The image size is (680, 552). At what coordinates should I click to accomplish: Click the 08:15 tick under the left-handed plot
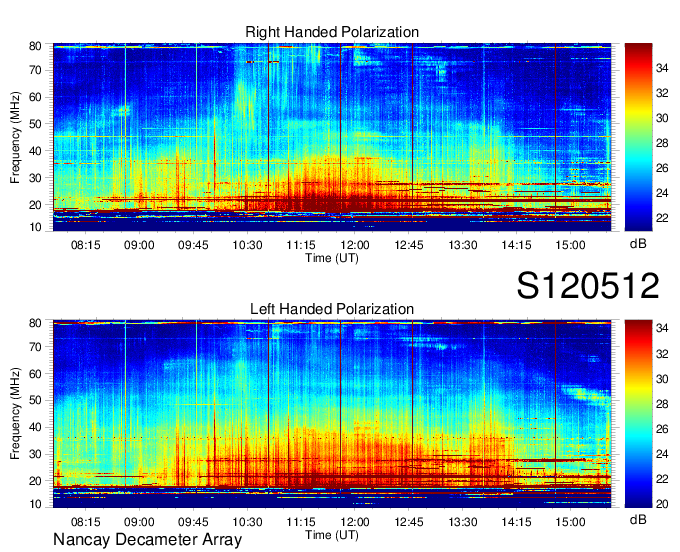85,522
